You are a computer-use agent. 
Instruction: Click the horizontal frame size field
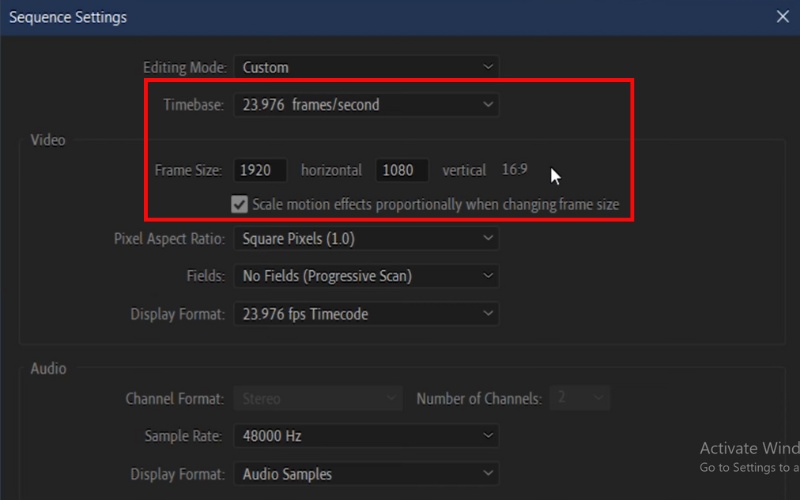click(261, 170)
